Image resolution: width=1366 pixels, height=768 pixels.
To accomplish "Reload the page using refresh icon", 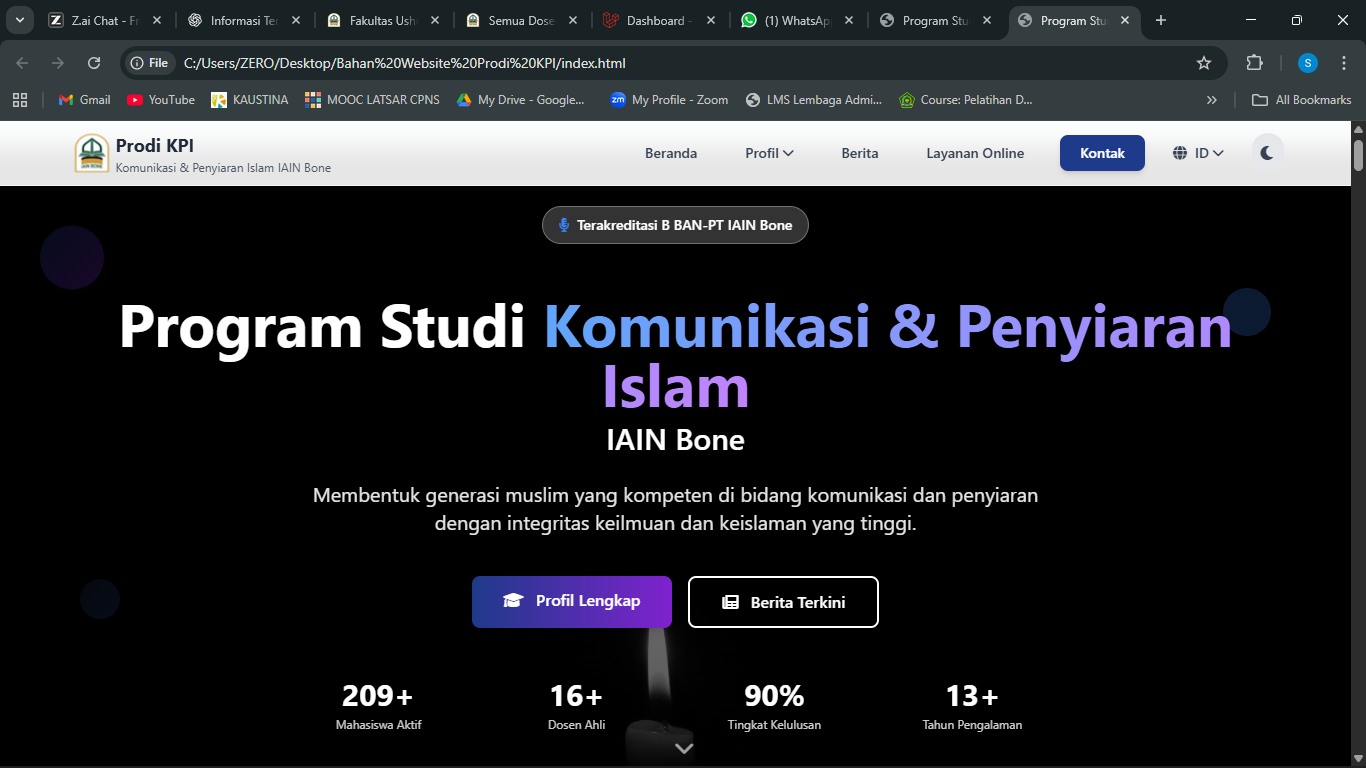I will 94,63.
